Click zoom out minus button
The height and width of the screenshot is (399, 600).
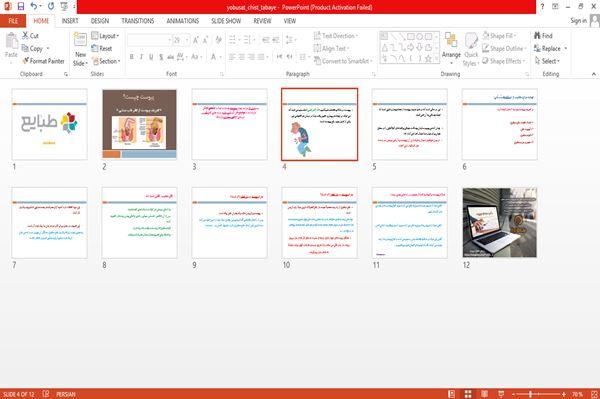point(514,394)
